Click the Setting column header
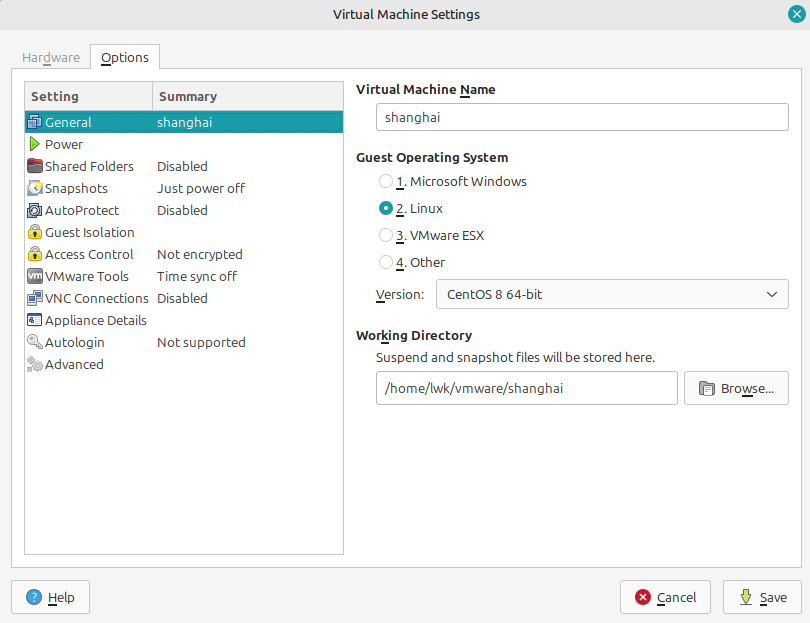The height and width of the screenshot is (623, 810). point(88,96)
